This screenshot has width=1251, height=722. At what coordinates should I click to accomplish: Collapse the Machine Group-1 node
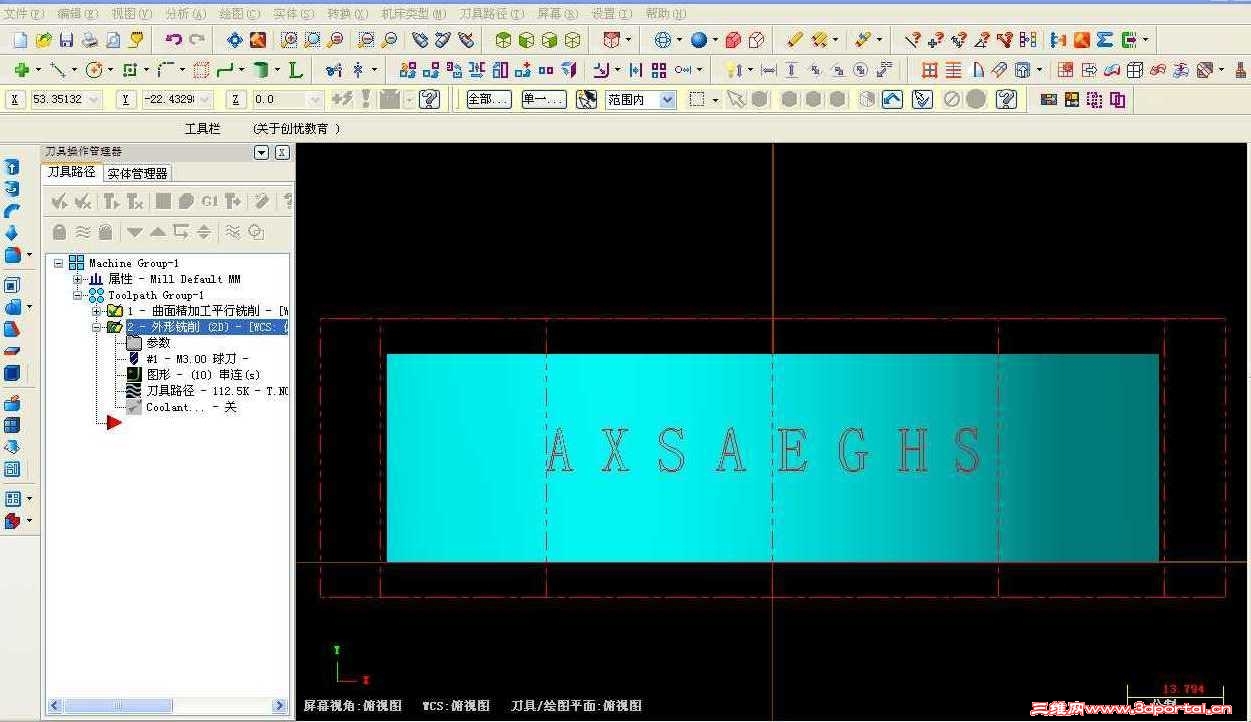tap(58, 263)
